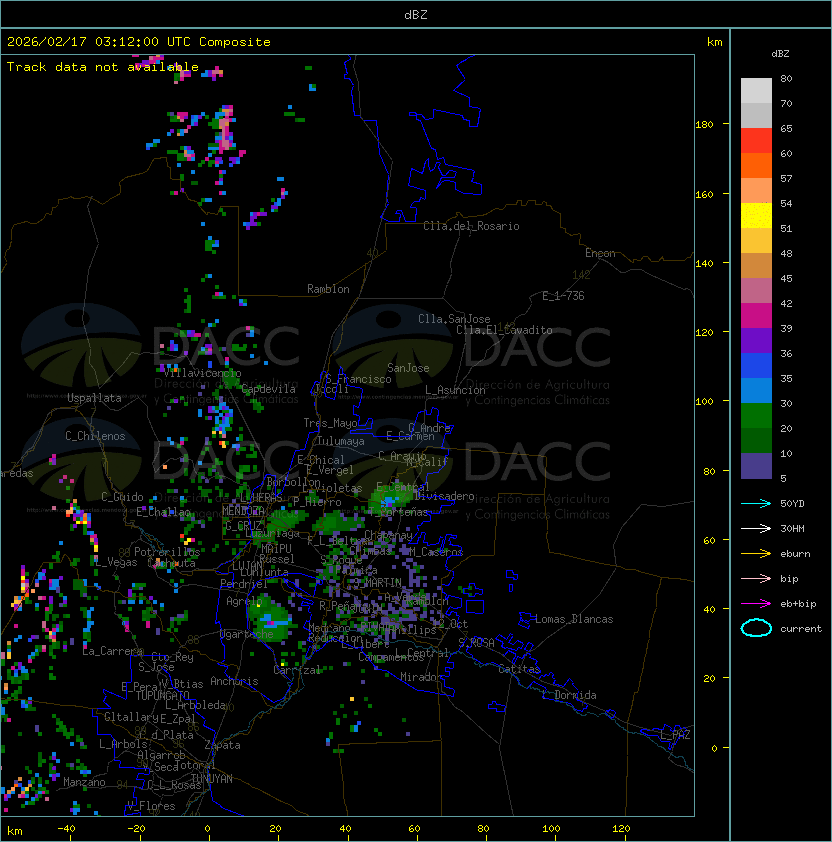
Task: Click the 'Ramblon' map label
Action: pos(328,289)
